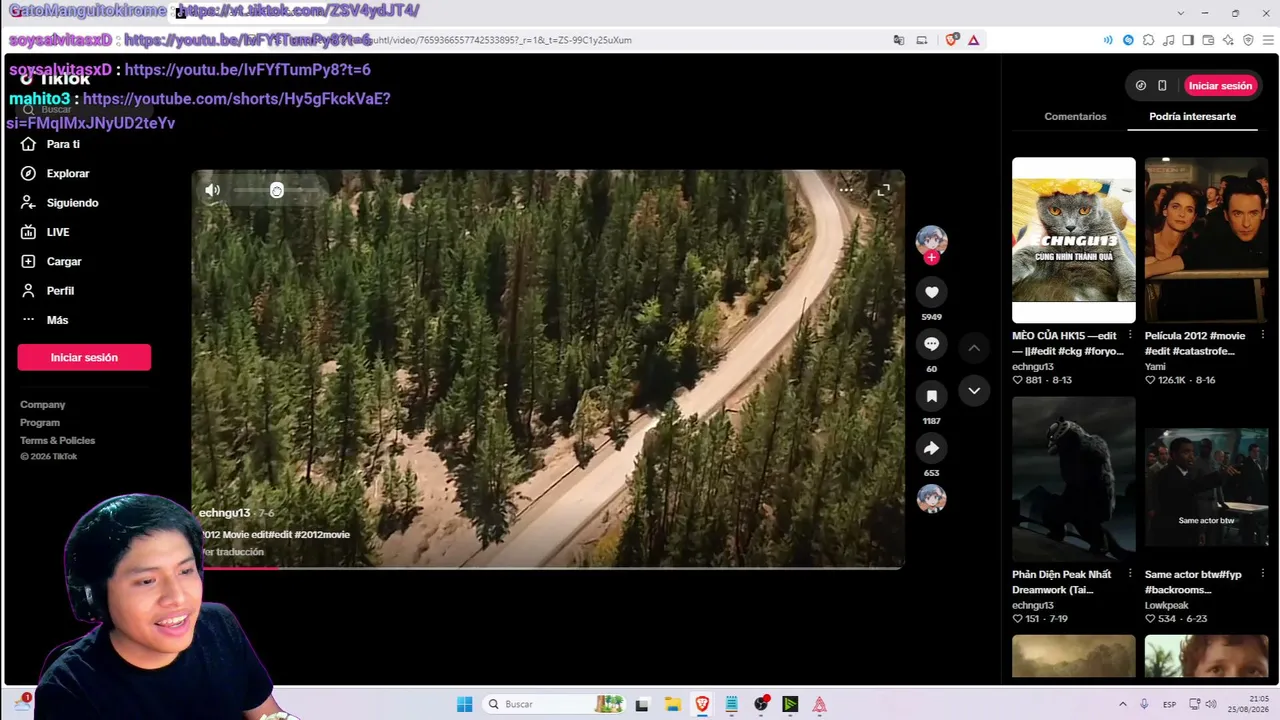Click the Lowkpeak author name
This screenshot has height=720, width=1280.
pyautogui.click(x=1168, y=606)
